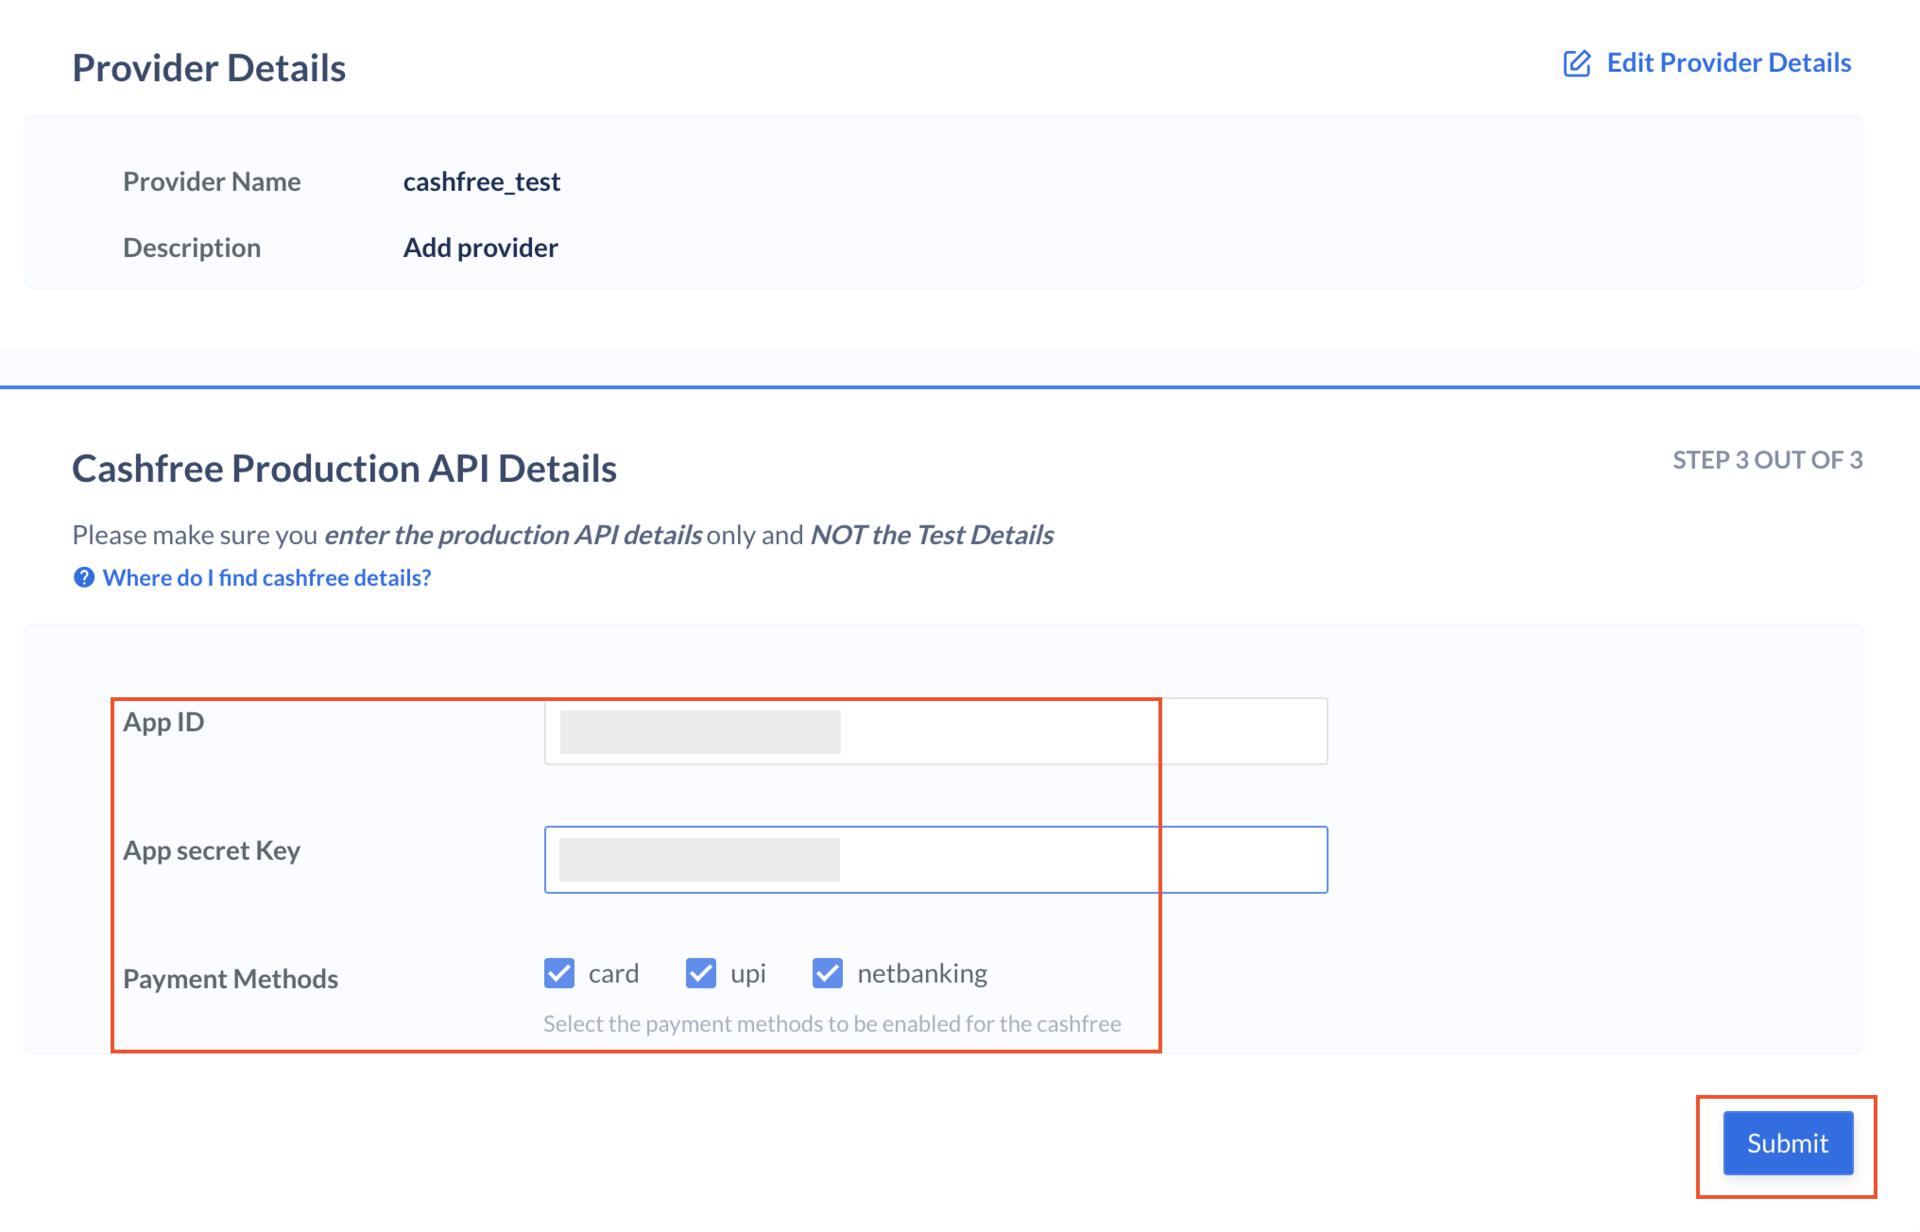Focus the App ID input field
The height and width of the screenshot is (1232, 1920).
(x=936, y=732)
